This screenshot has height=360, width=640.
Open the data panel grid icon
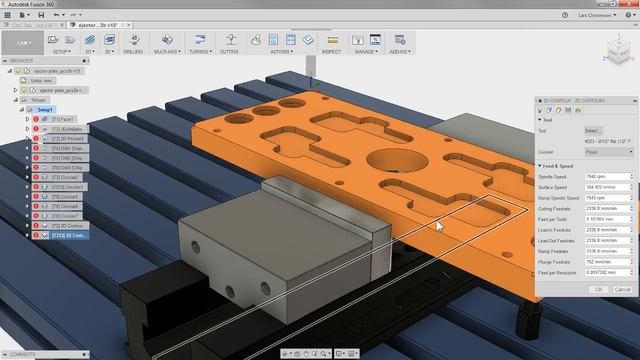pyautogui.click(x=7, y=15)
